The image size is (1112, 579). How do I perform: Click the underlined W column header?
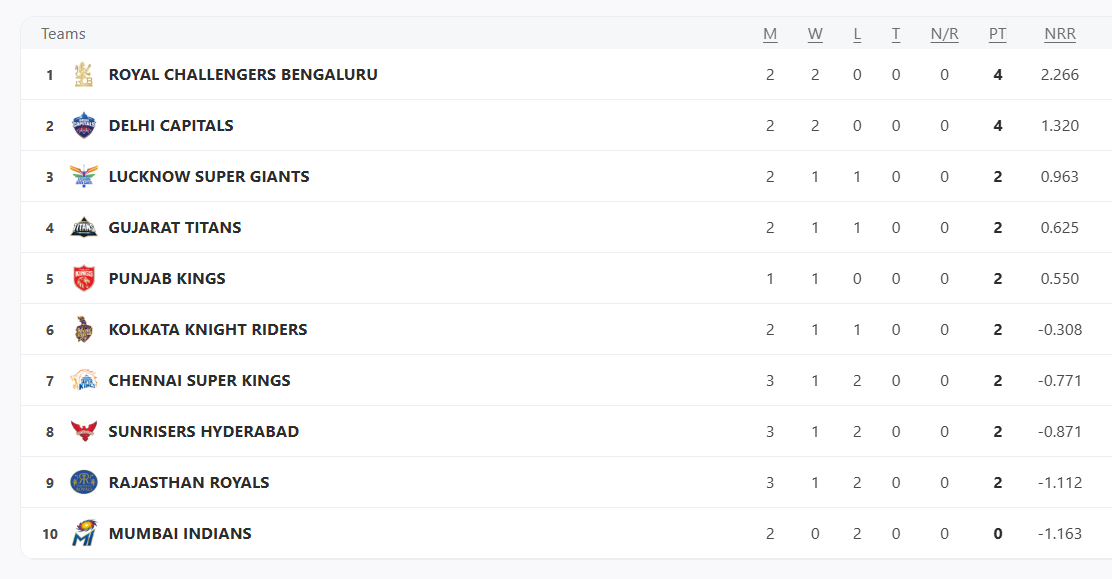click(815, 34)
